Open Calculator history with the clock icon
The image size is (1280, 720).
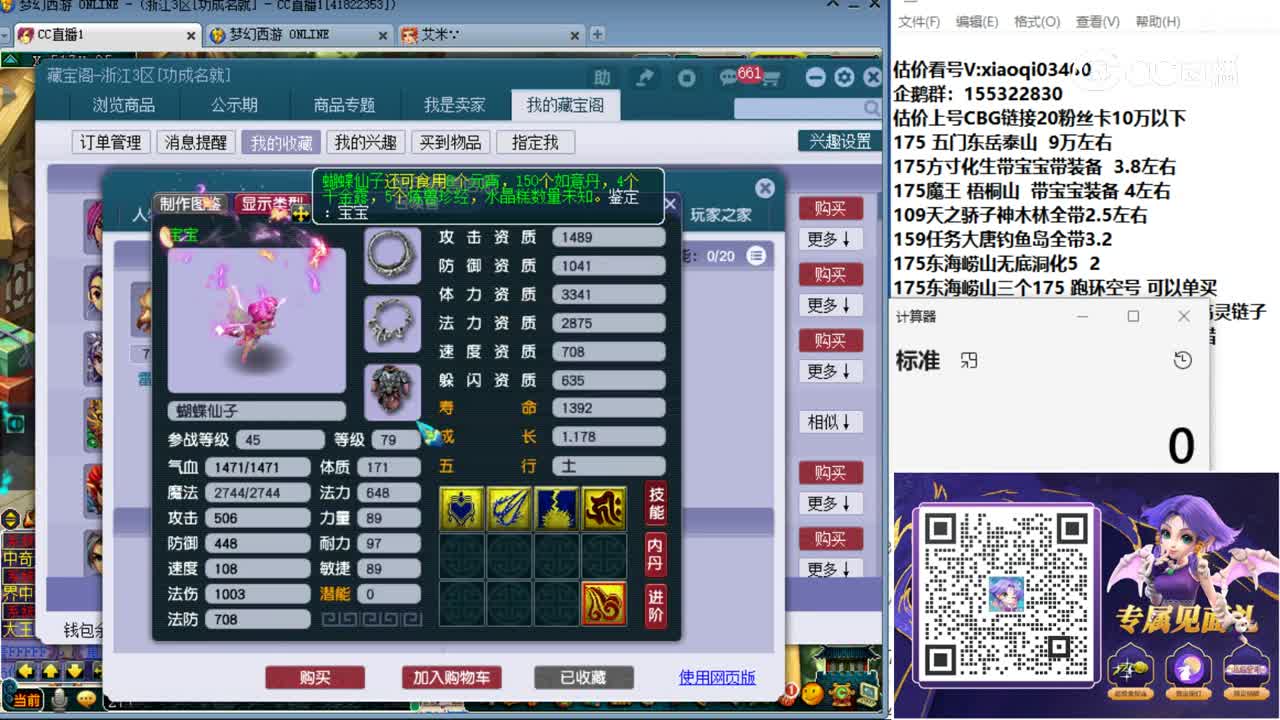tap(1183, 361)
